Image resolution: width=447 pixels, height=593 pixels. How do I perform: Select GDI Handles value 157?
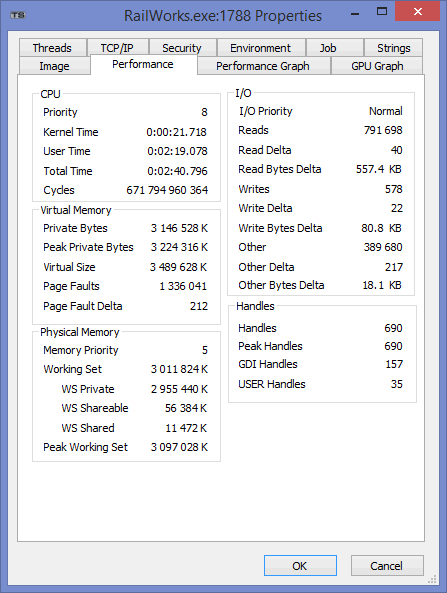(x=394, y=364)
